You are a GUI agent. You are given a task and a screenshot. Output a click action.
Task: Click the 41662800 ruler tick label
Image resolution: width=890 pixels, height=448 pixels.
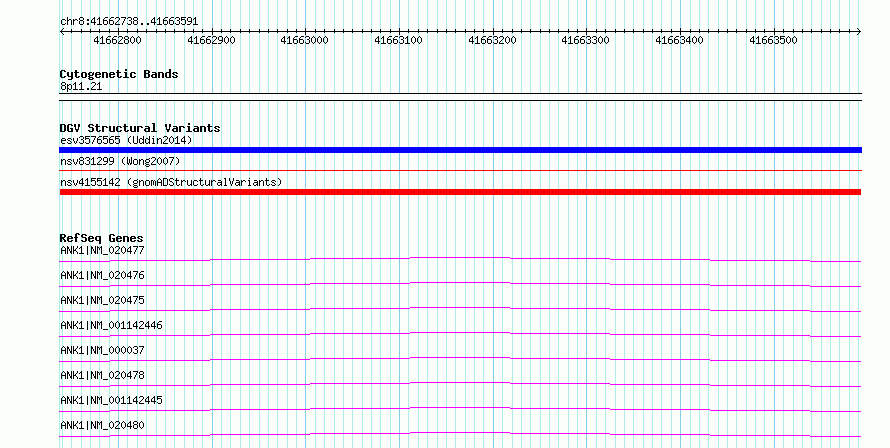click(117, 40)
